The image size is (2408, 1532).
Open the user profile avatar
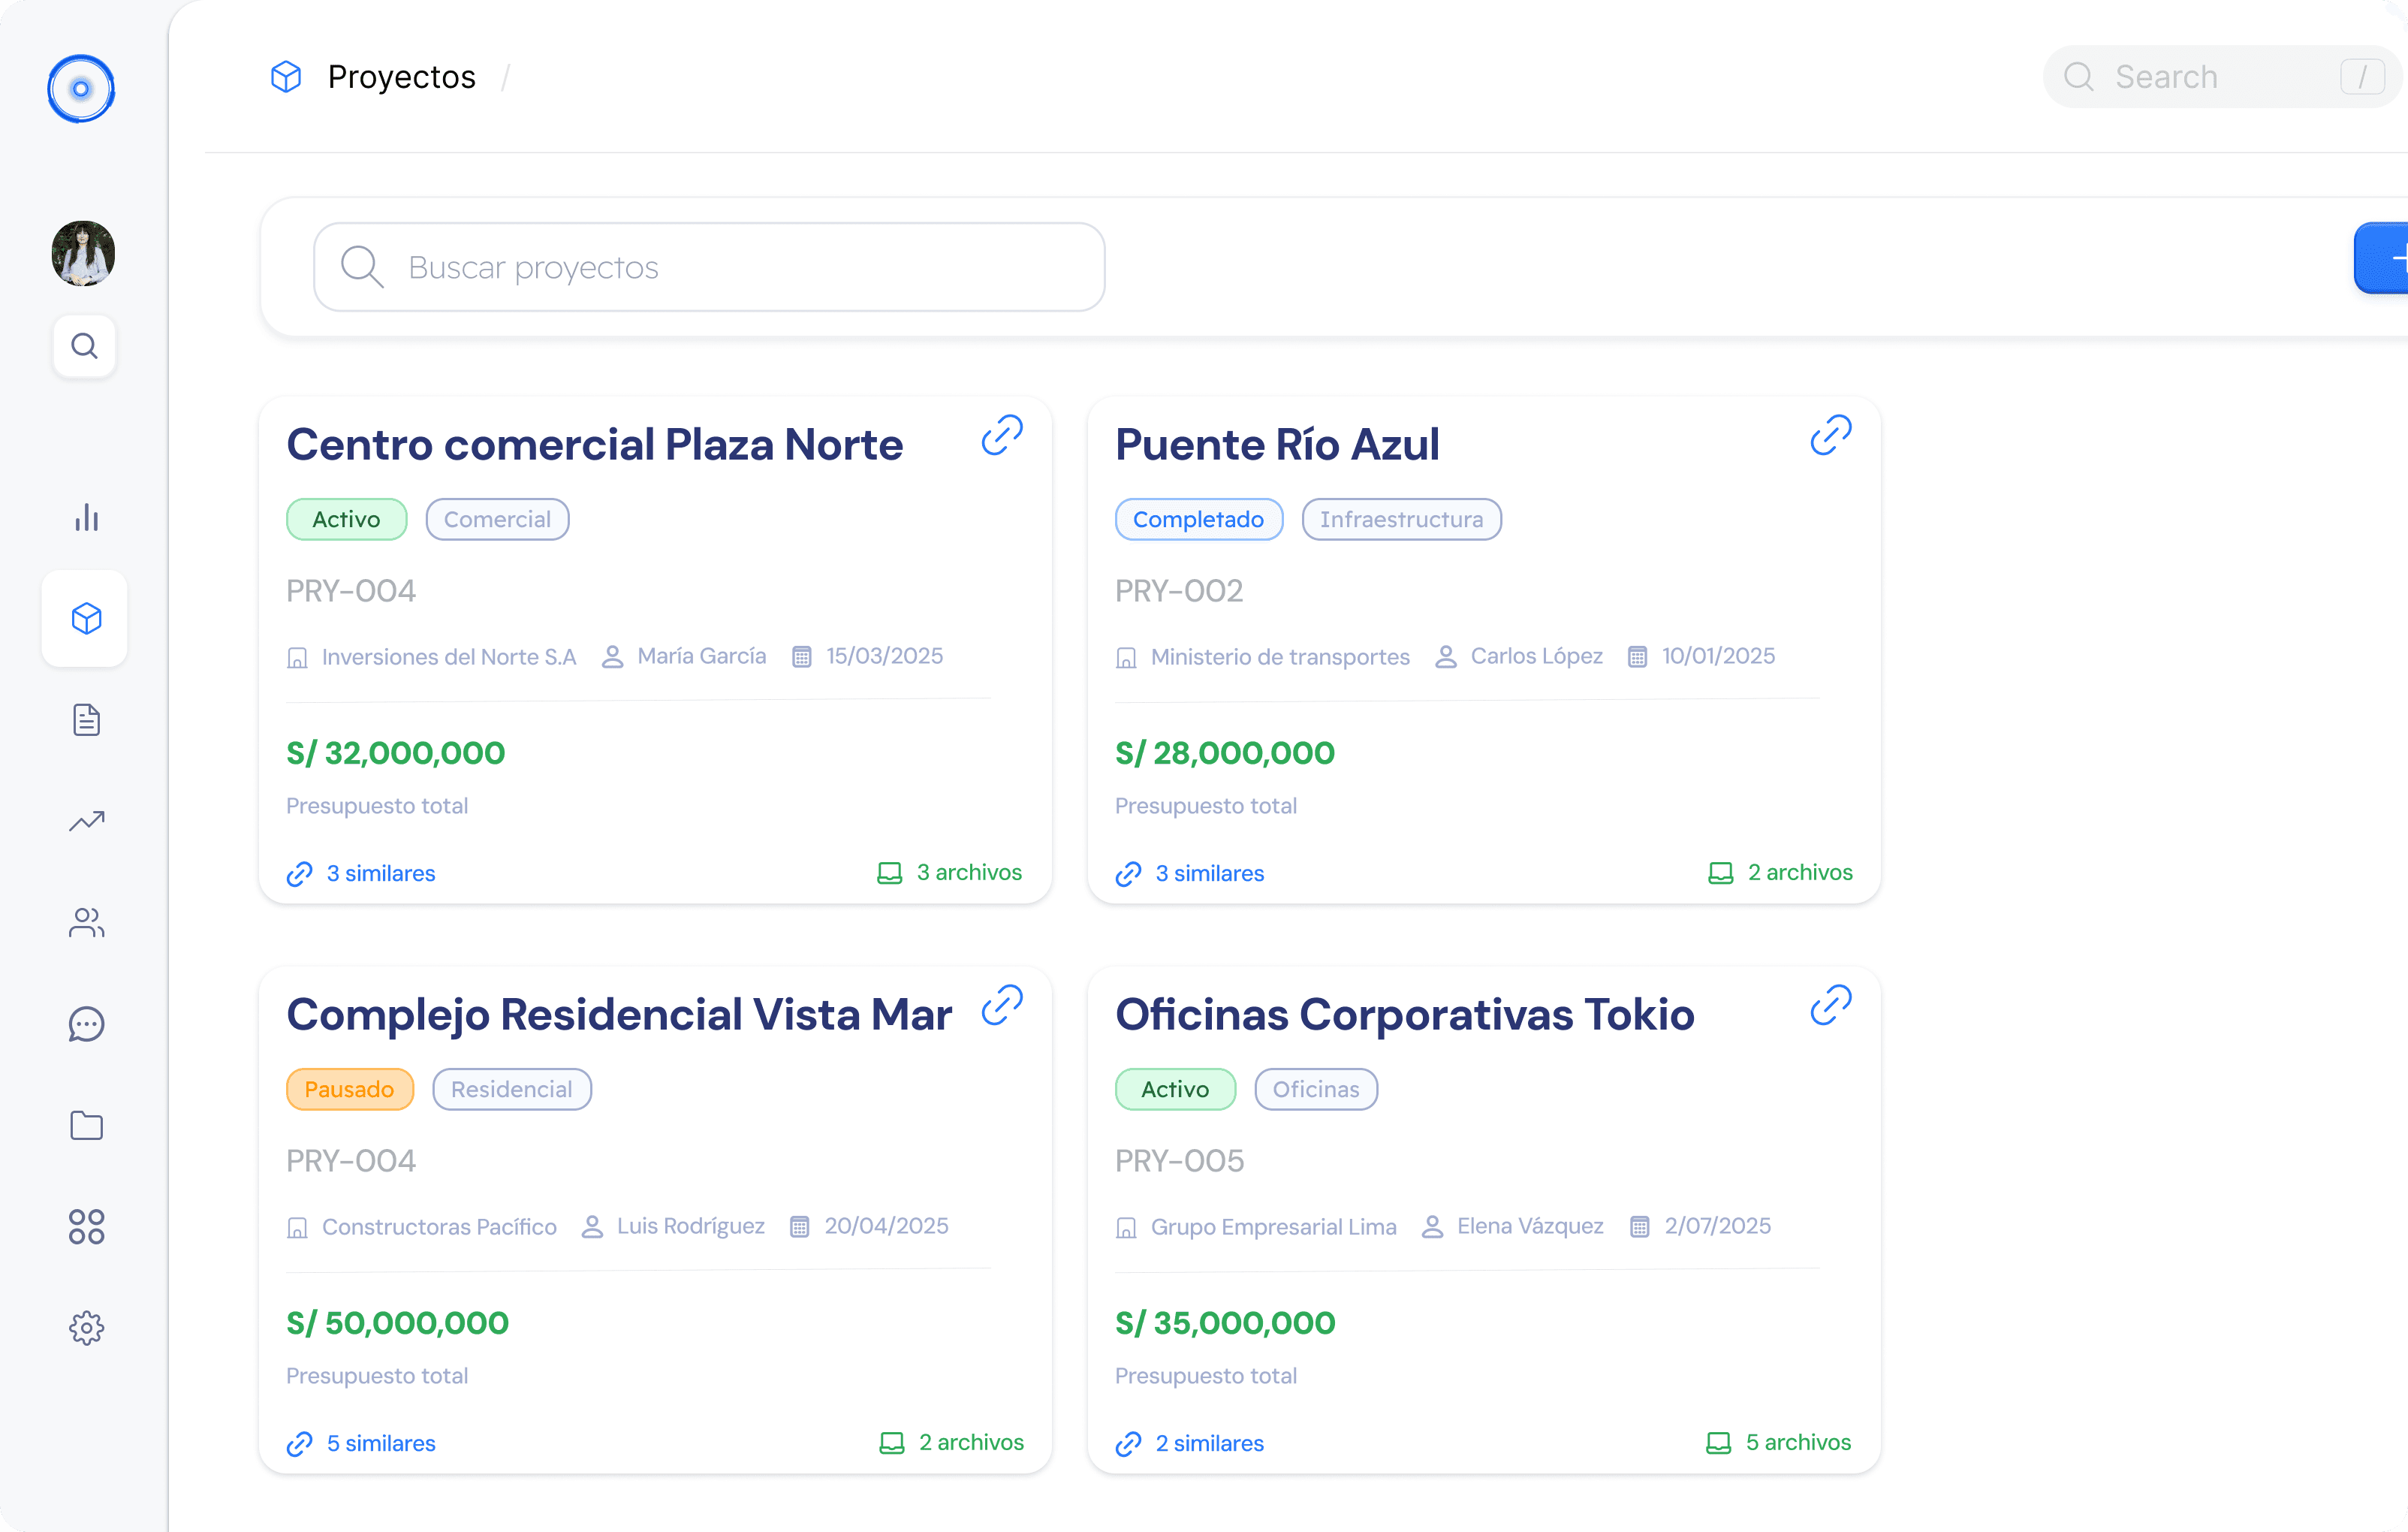click(x=83, y=253)
